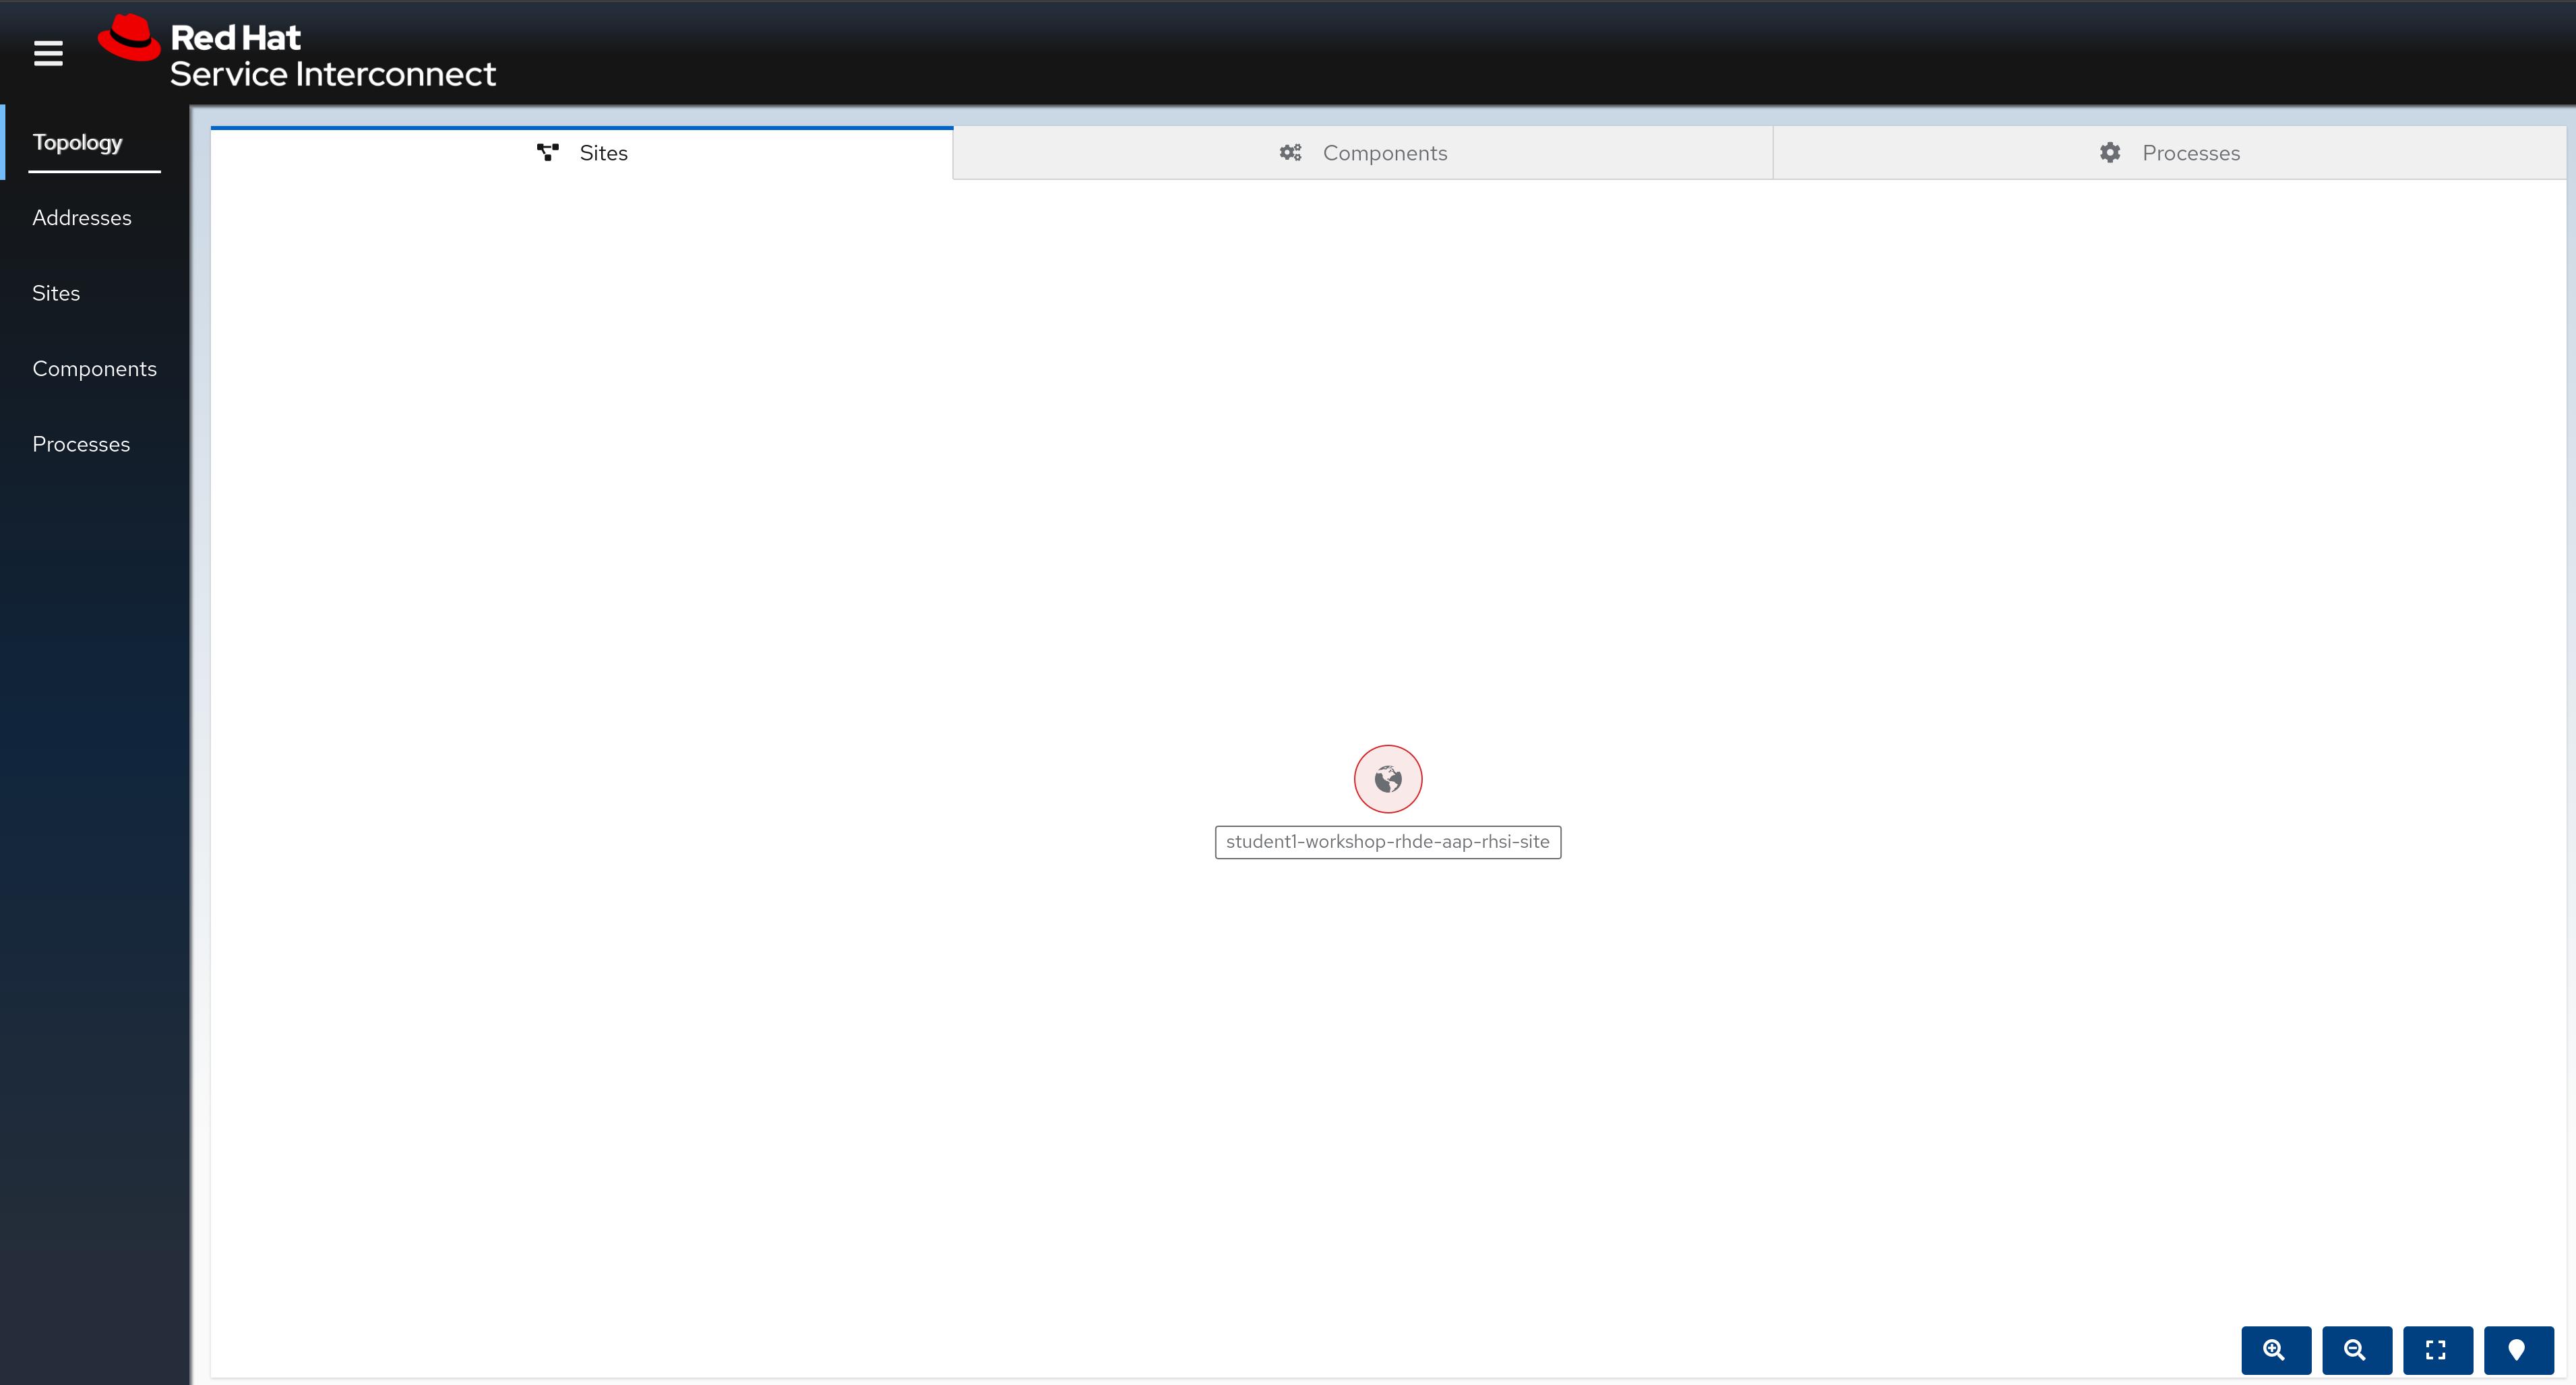This screenshot has width=2576, height=1385.
Task: Open the Addresses section in sidebar
Action: pyautogui.click(x=82, y=216)
